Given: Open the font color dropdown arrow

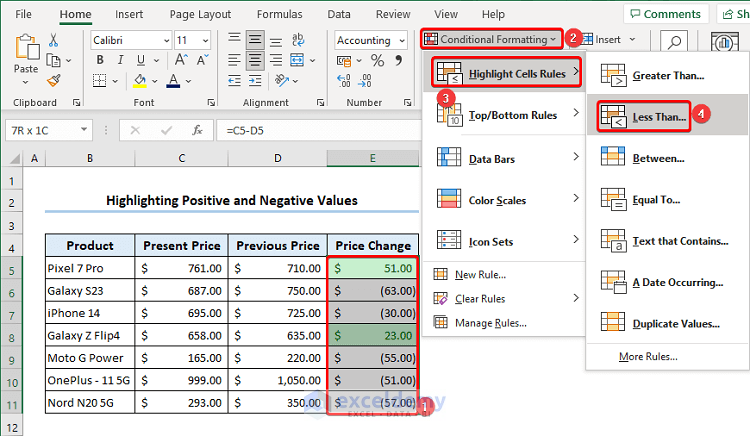Looking at the screenshot, I should click(x=188, y=81).
